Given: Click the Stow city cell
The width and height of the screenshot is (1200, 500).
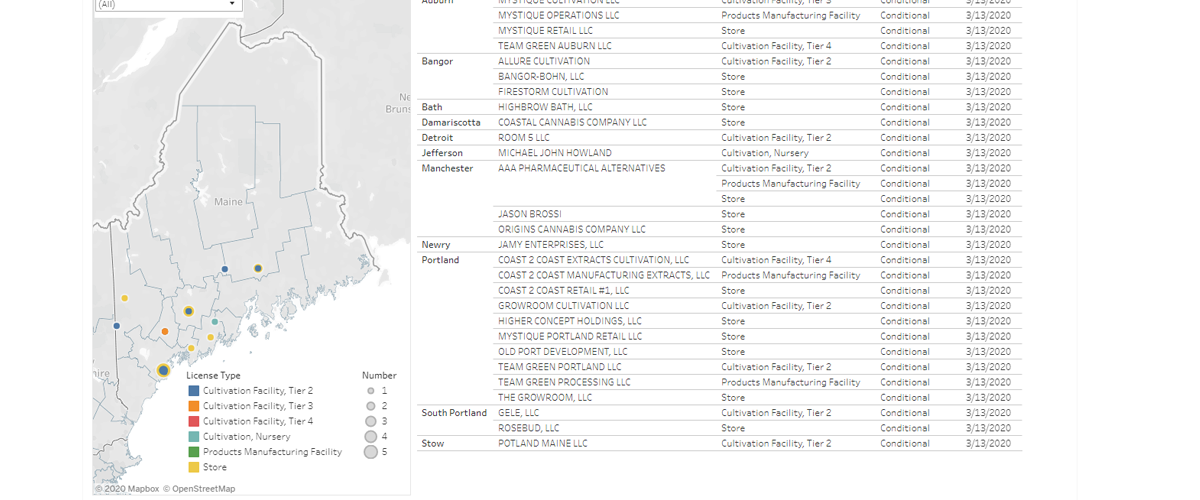Looking at the screenshot, I should point(433,443).
